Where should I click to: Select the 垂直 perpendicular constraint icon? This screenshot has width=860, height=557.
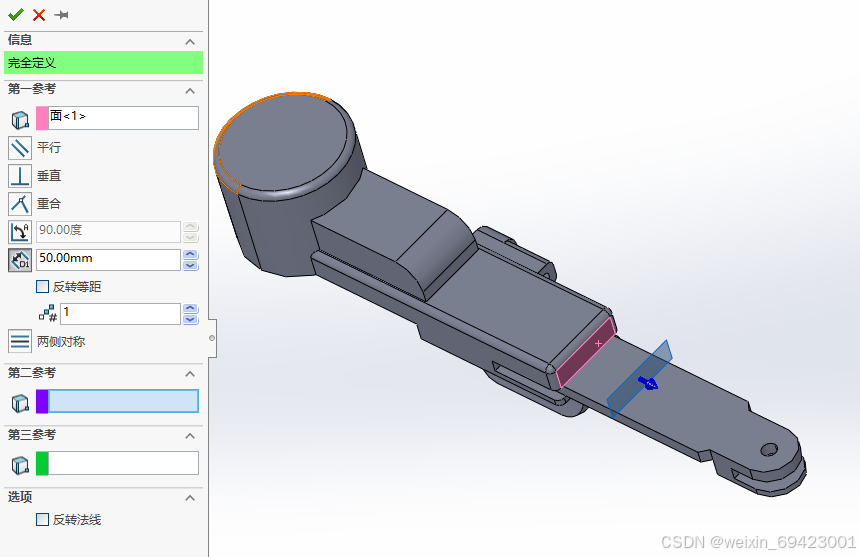pyautogui.click(x=20, y=175)
